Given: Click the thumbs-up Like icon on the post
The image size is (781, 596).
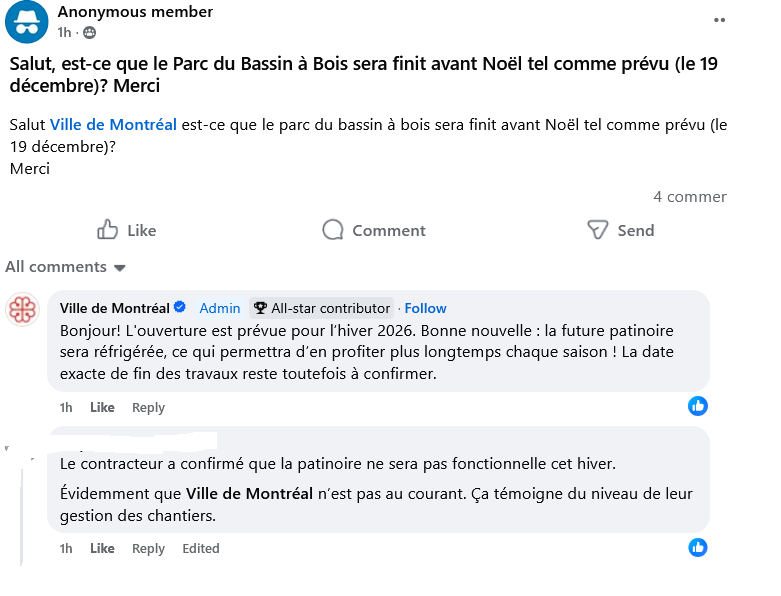Looking at the screenshot, I should pos(107,230).
